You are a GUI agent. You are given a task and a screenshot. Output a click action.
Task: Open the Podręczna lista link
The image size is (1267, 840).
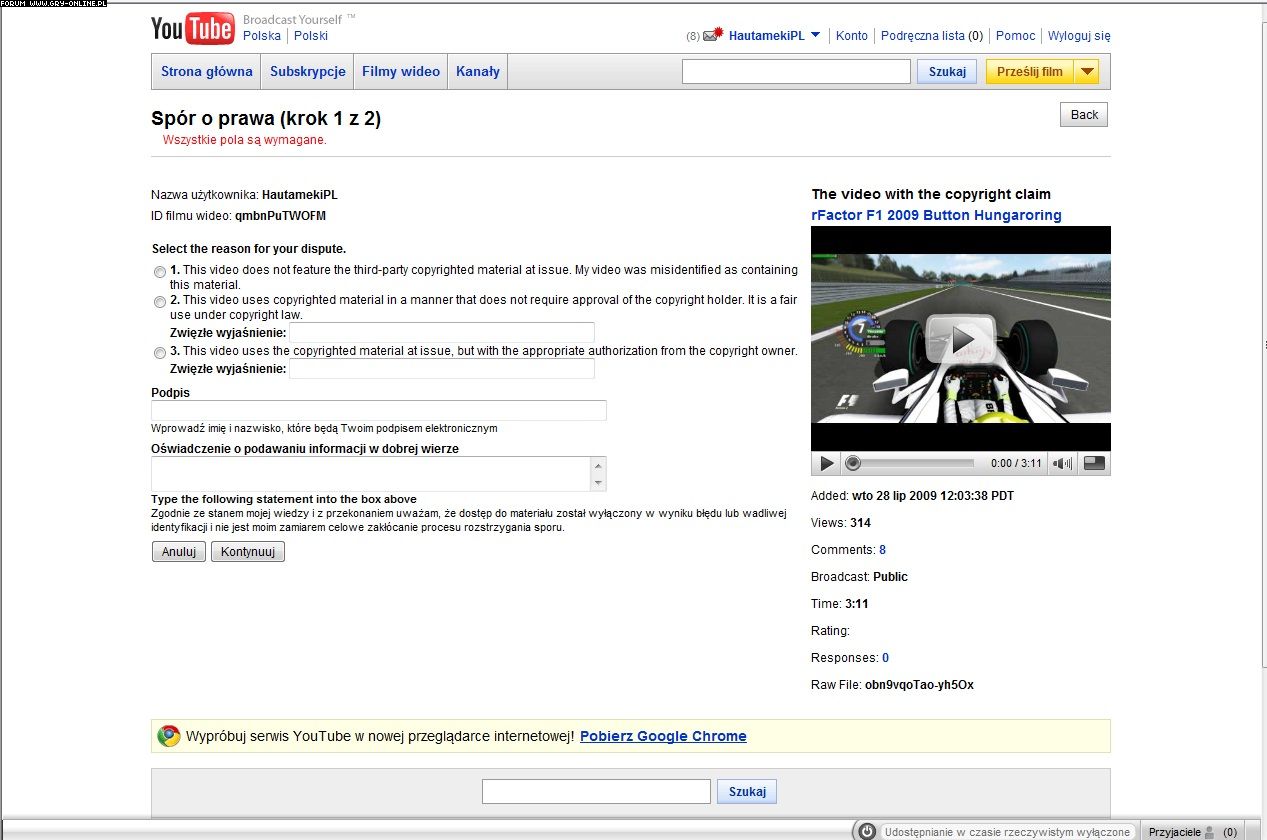tap(923, 35)
